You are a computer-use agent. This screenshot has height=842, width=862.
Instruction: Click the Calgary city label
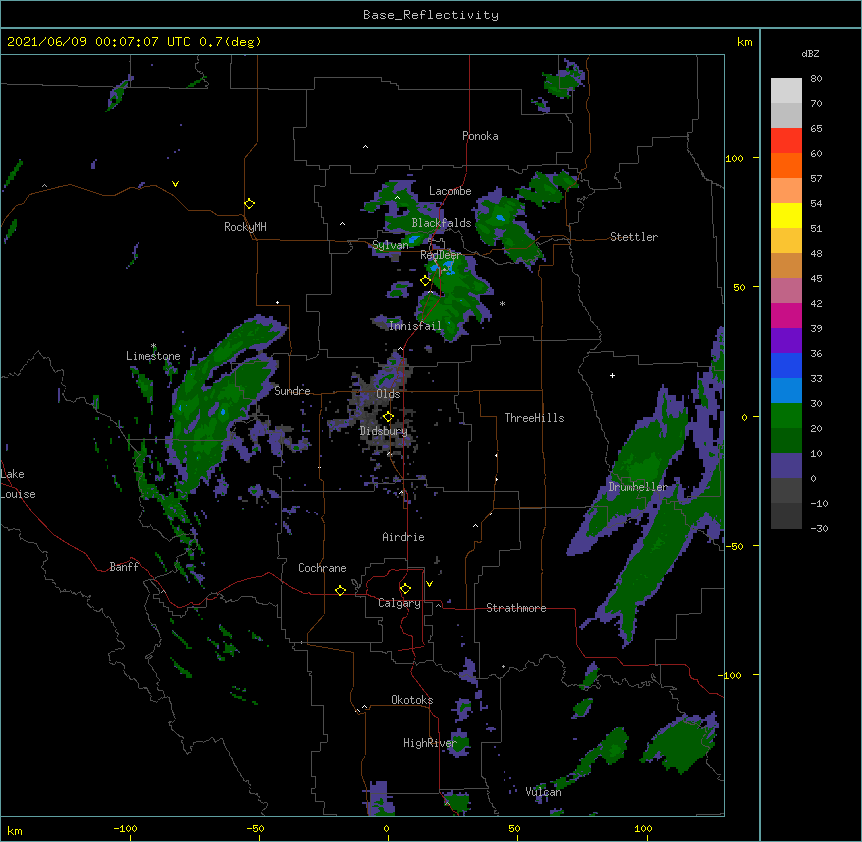(x=399, y=603)
